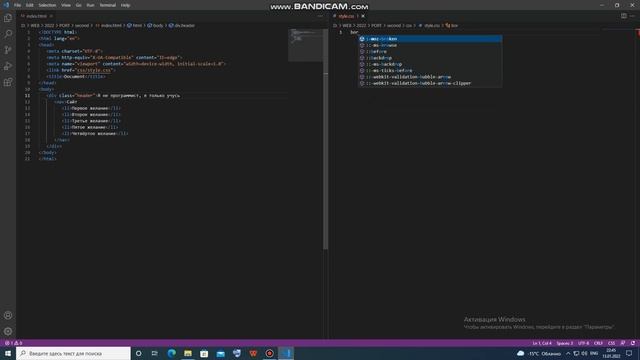The width and height of the screenshot is (640, 360).
Task: Open Task View on taskbar
Action: (155, 353)
